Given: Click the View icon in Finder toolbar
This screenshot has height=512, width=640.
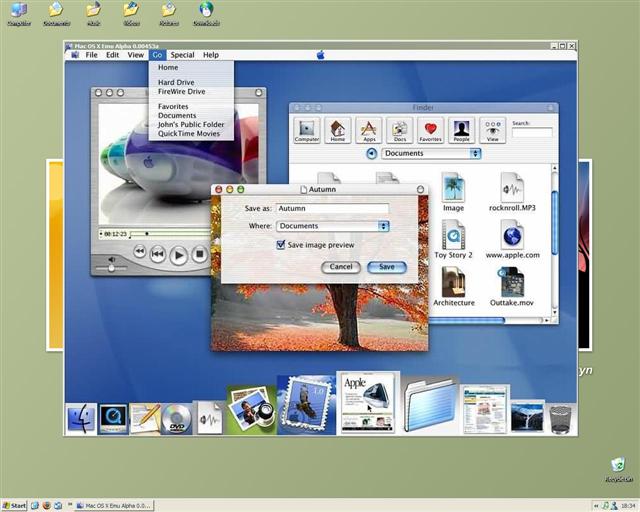Looking at the screenshot, I should click(492, 130).
